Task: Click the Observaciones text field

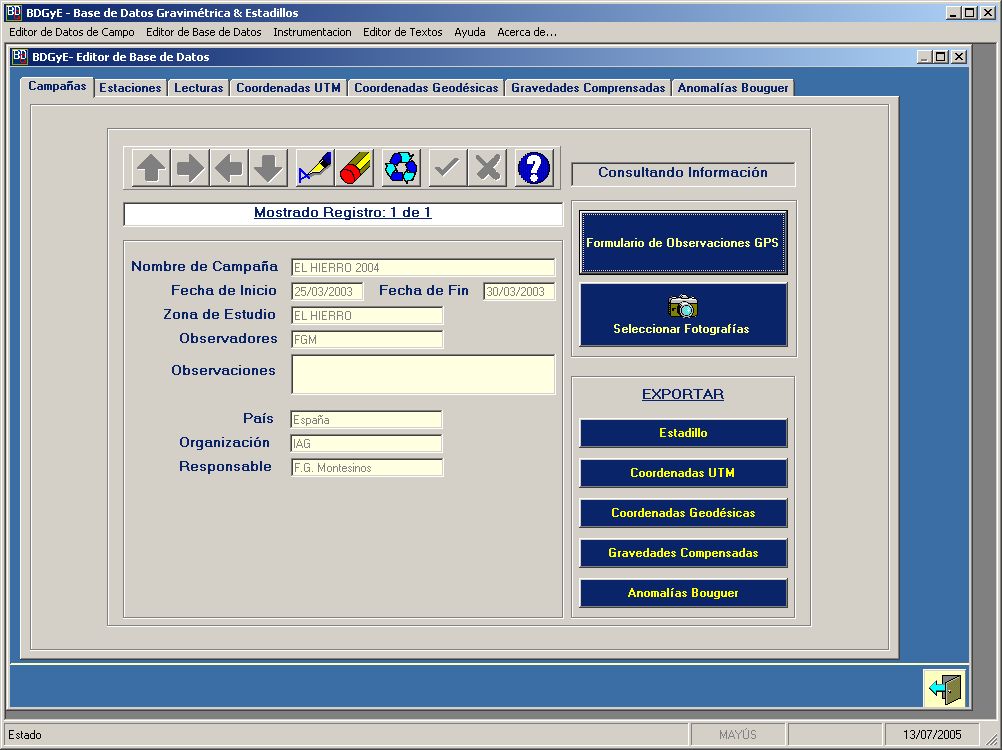Action: (x=423, y=375)
